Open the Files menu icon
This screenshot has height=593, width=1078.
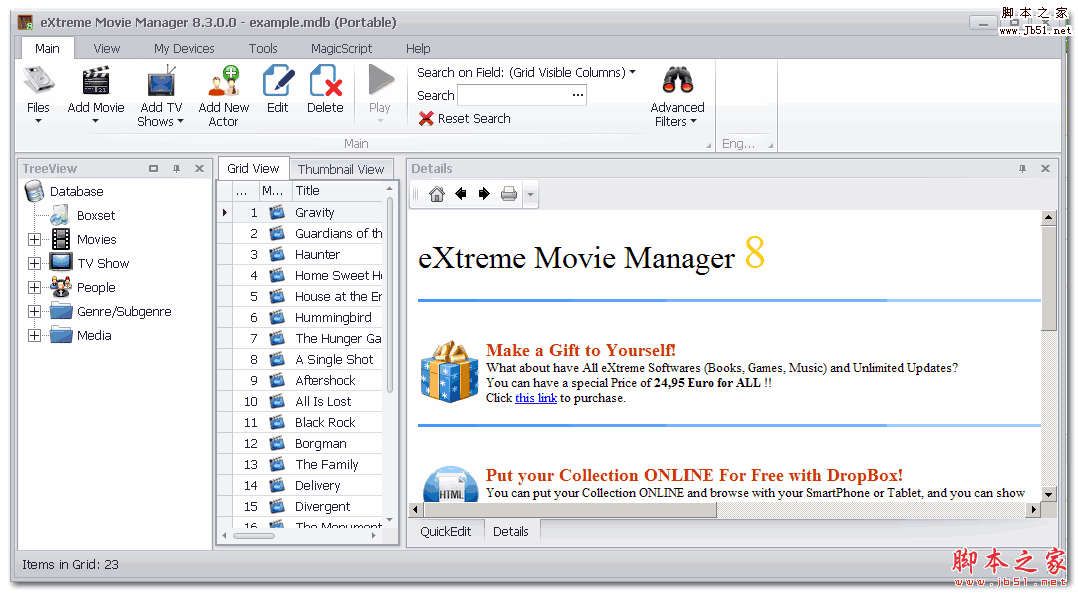coord(38,80)
